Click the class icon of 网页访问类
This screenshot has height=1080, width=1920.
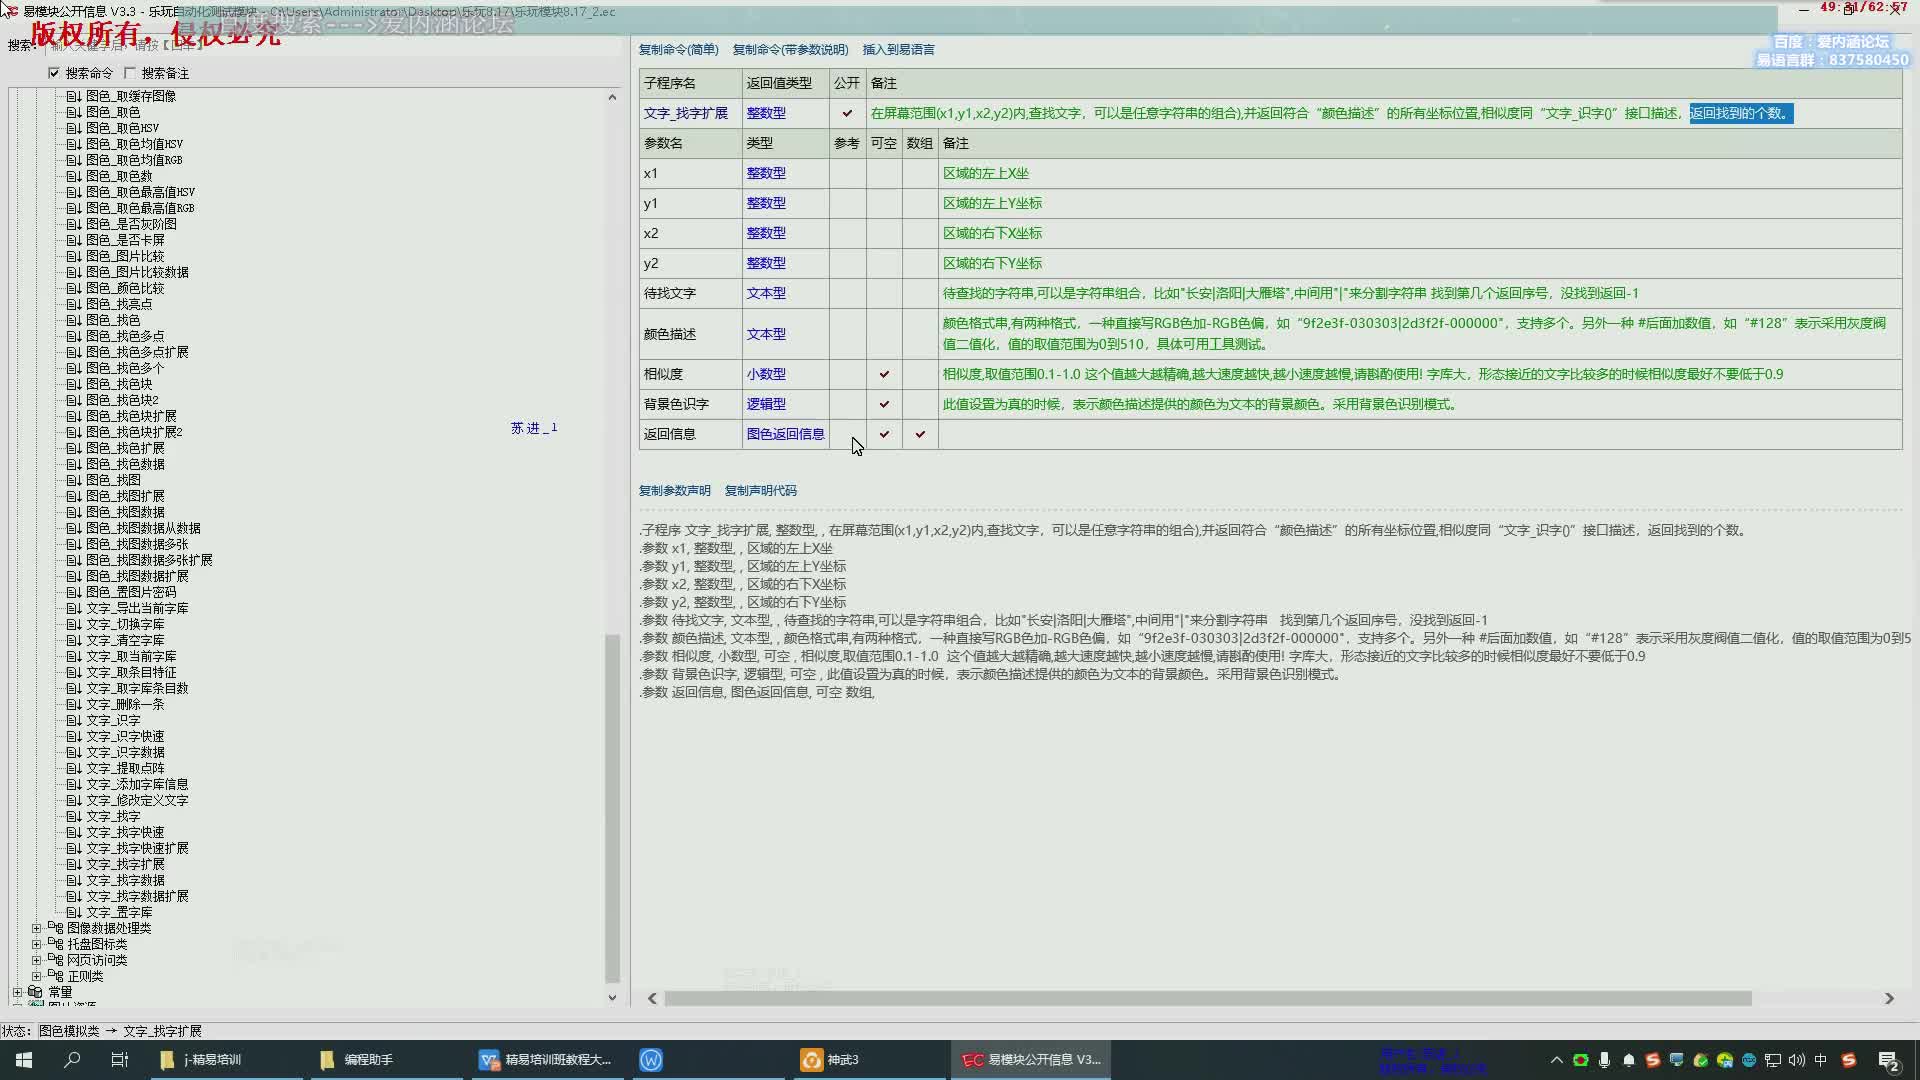(56, 960)
